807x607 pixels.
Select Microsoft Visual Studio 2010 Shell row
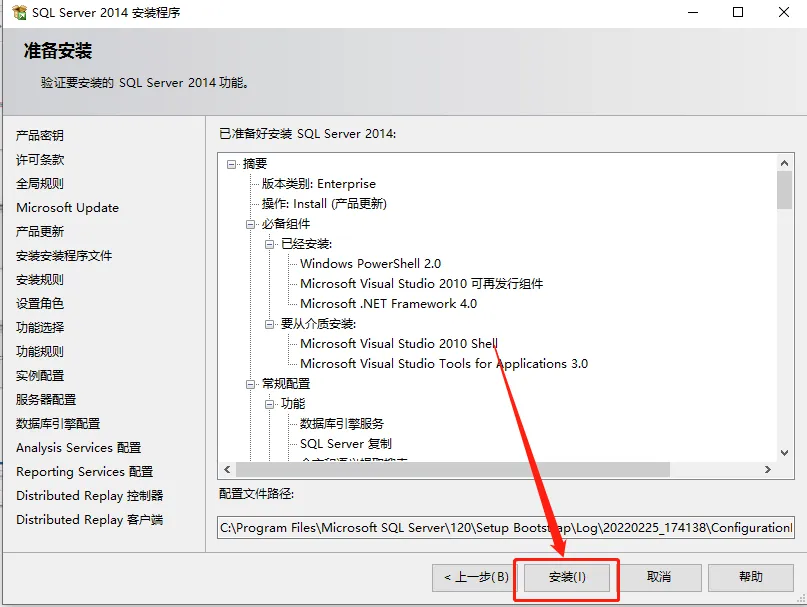pos(399,343)
